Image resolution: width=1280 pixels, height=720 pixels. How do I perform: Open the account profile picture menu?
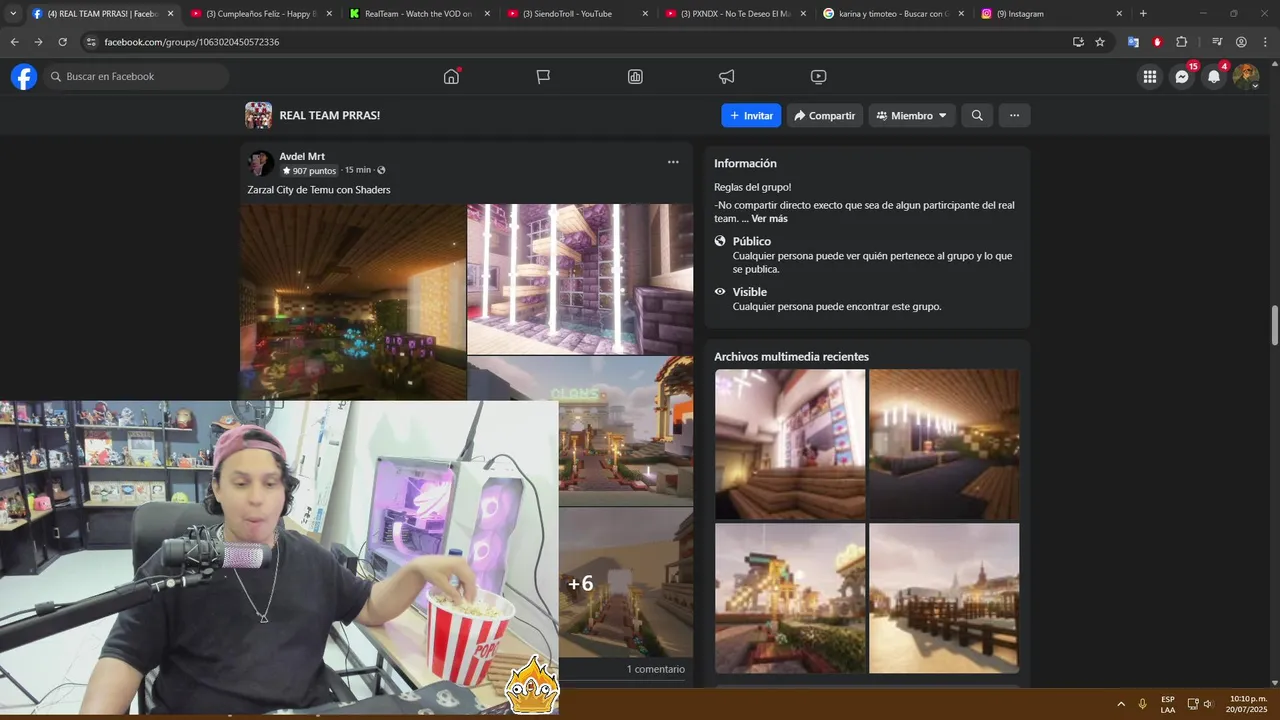1246,76
